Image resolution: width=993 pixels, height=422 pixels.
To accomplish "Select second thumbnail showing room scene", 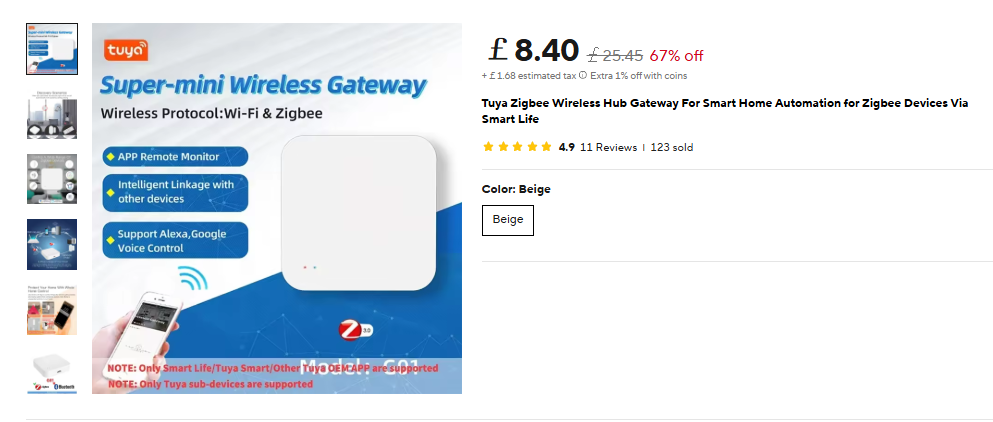I will [52, 114].
